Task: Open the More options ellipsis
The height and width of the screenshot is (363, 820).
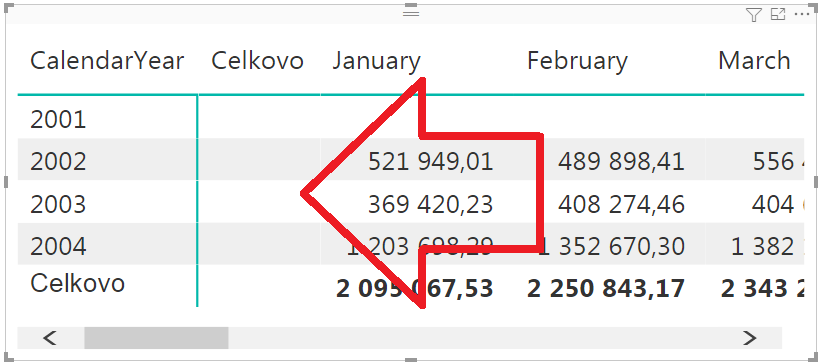Action: 802,15
